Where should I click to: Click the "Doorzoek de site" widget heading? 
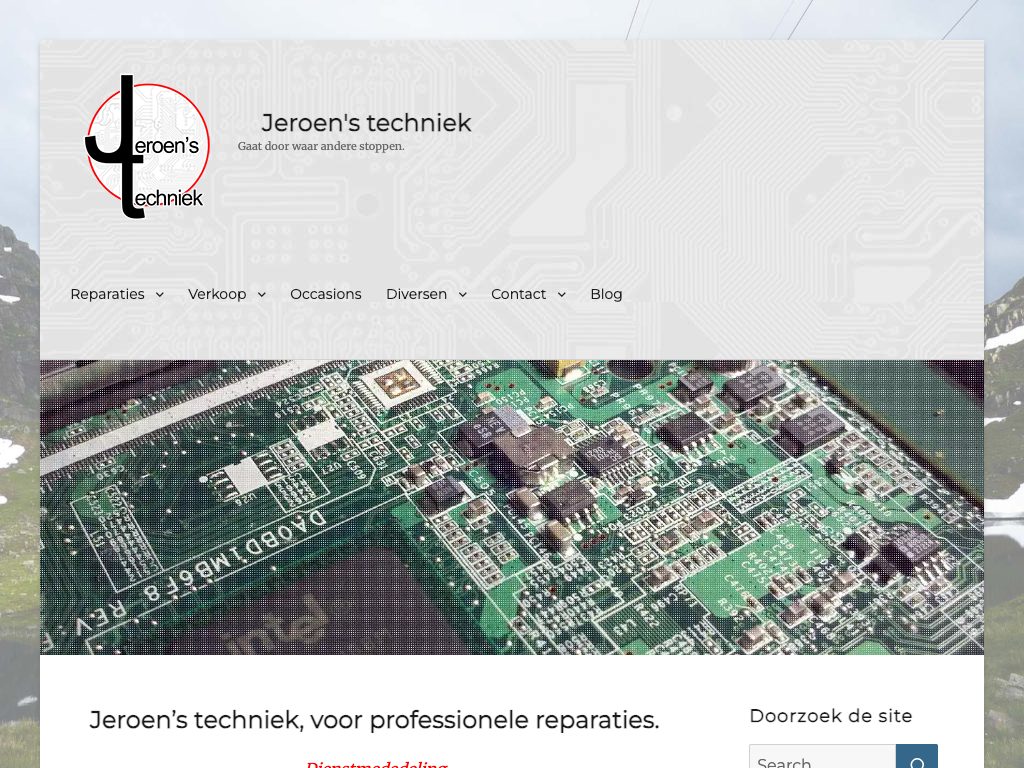830,716
